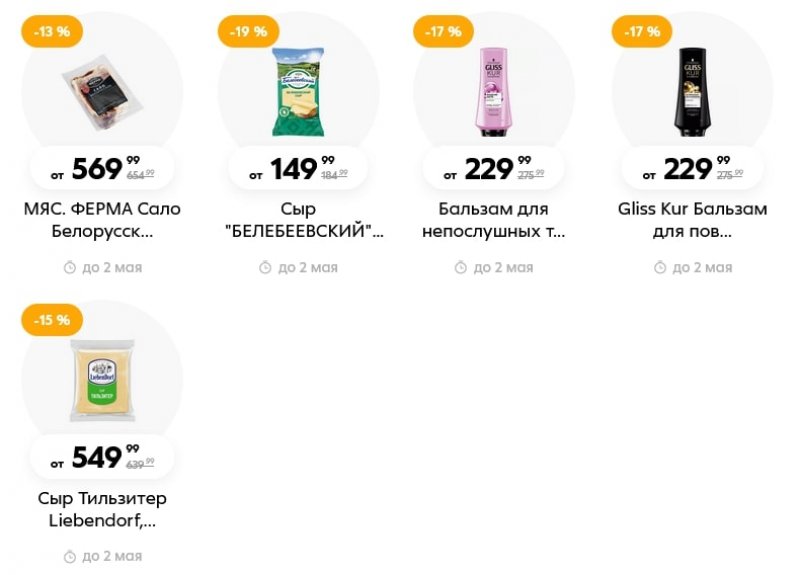The image size is (800, 575).
Task: Open the black Gliss Kur balm image
Action: click(x=692, y=90)
